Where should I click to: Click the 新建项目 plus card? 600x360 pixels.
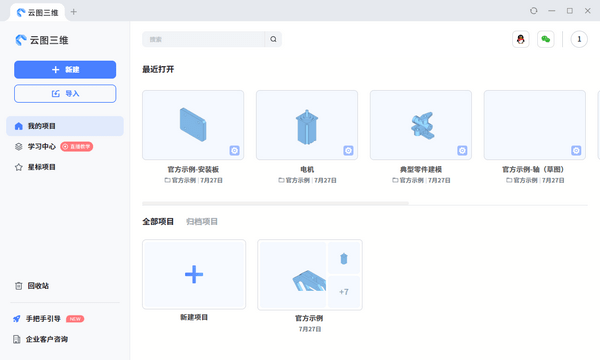194,274
